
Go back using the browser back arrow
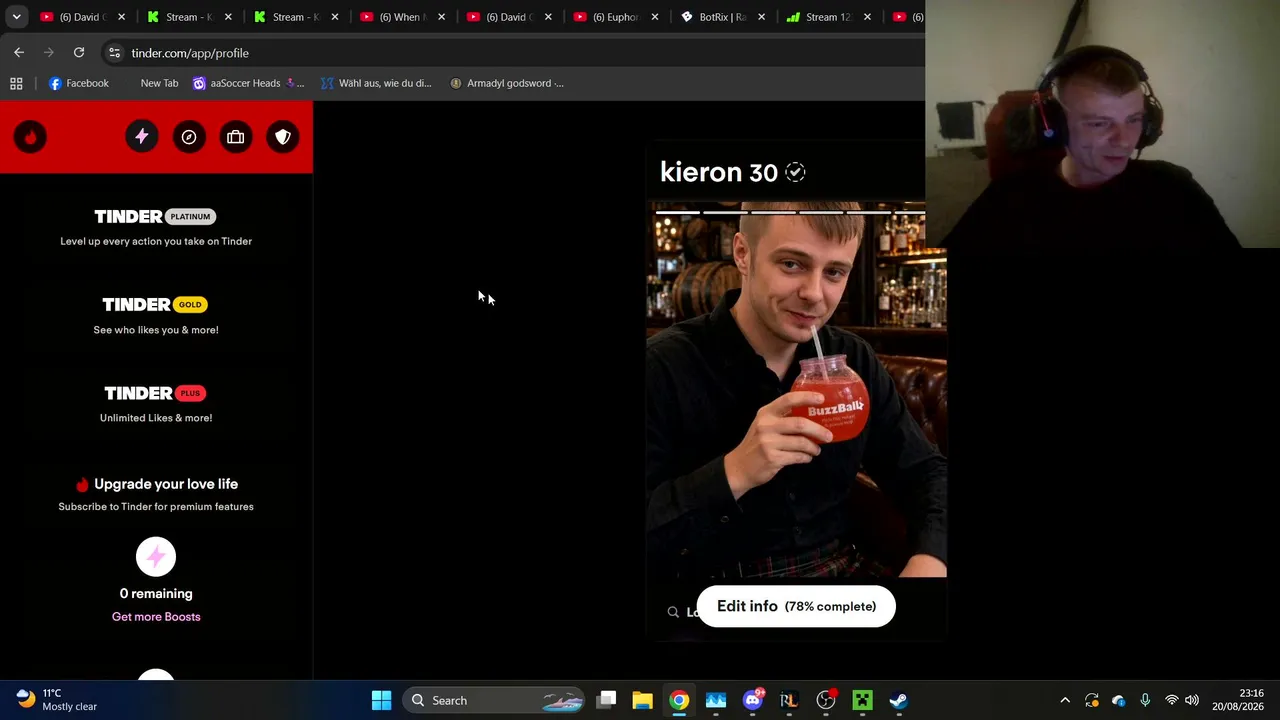tap(19, 52)
